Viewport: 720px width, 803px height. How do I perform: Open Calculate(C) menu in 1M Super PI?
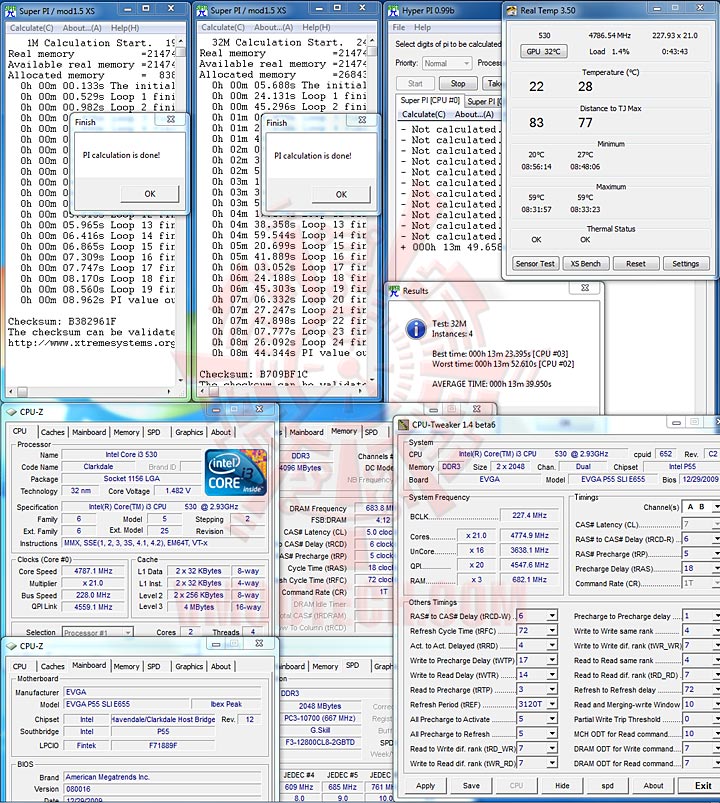[x=31, y=28]
